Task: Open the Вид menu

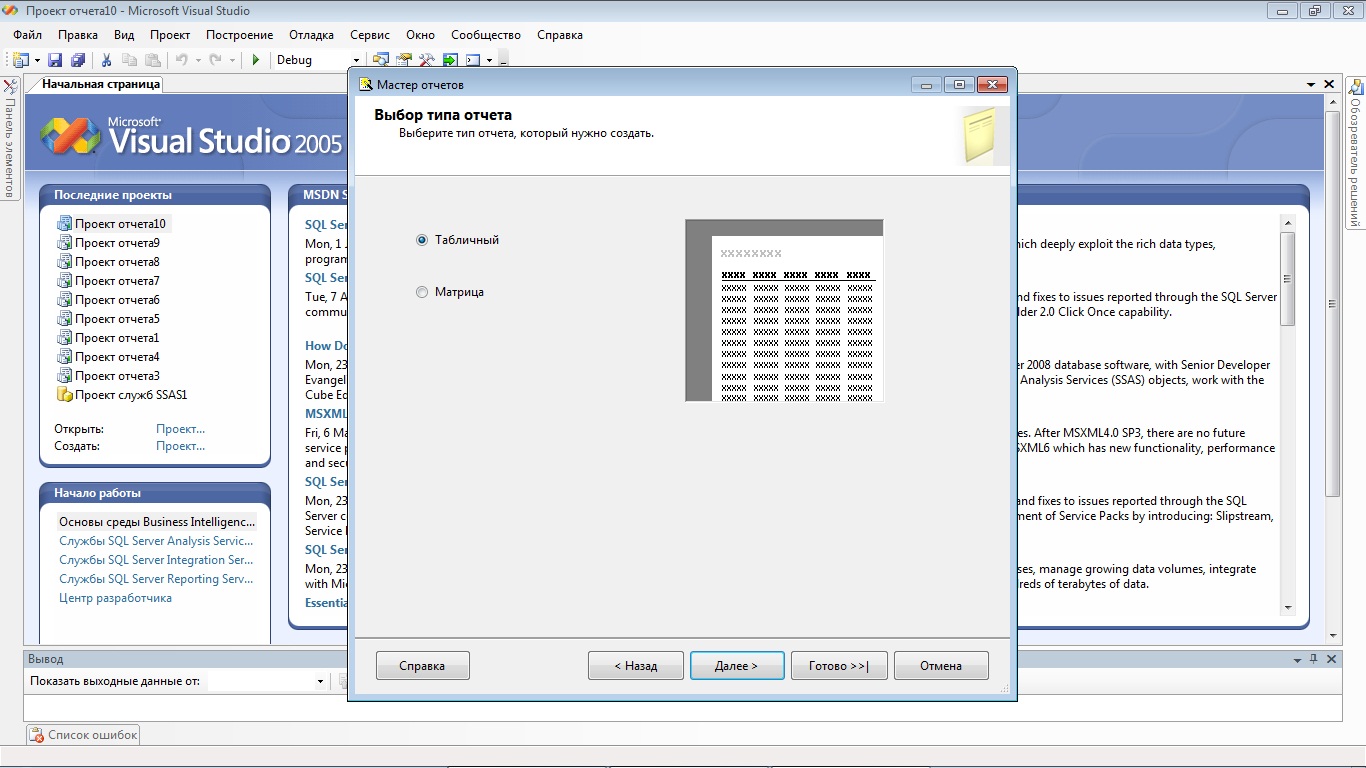Action: pos(124,35)
